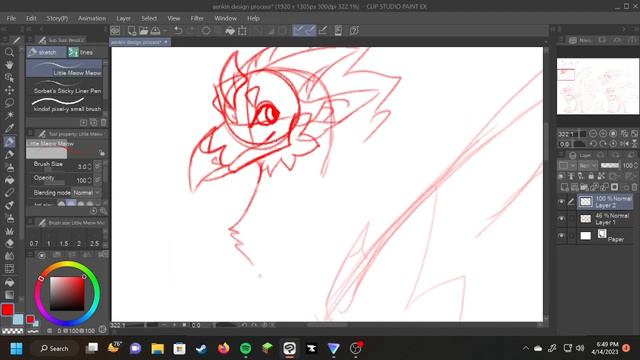Hide Paper layer with eye icon
This screenshot has height=360, width=640.
pyautogui.click(x=562, y=236)
